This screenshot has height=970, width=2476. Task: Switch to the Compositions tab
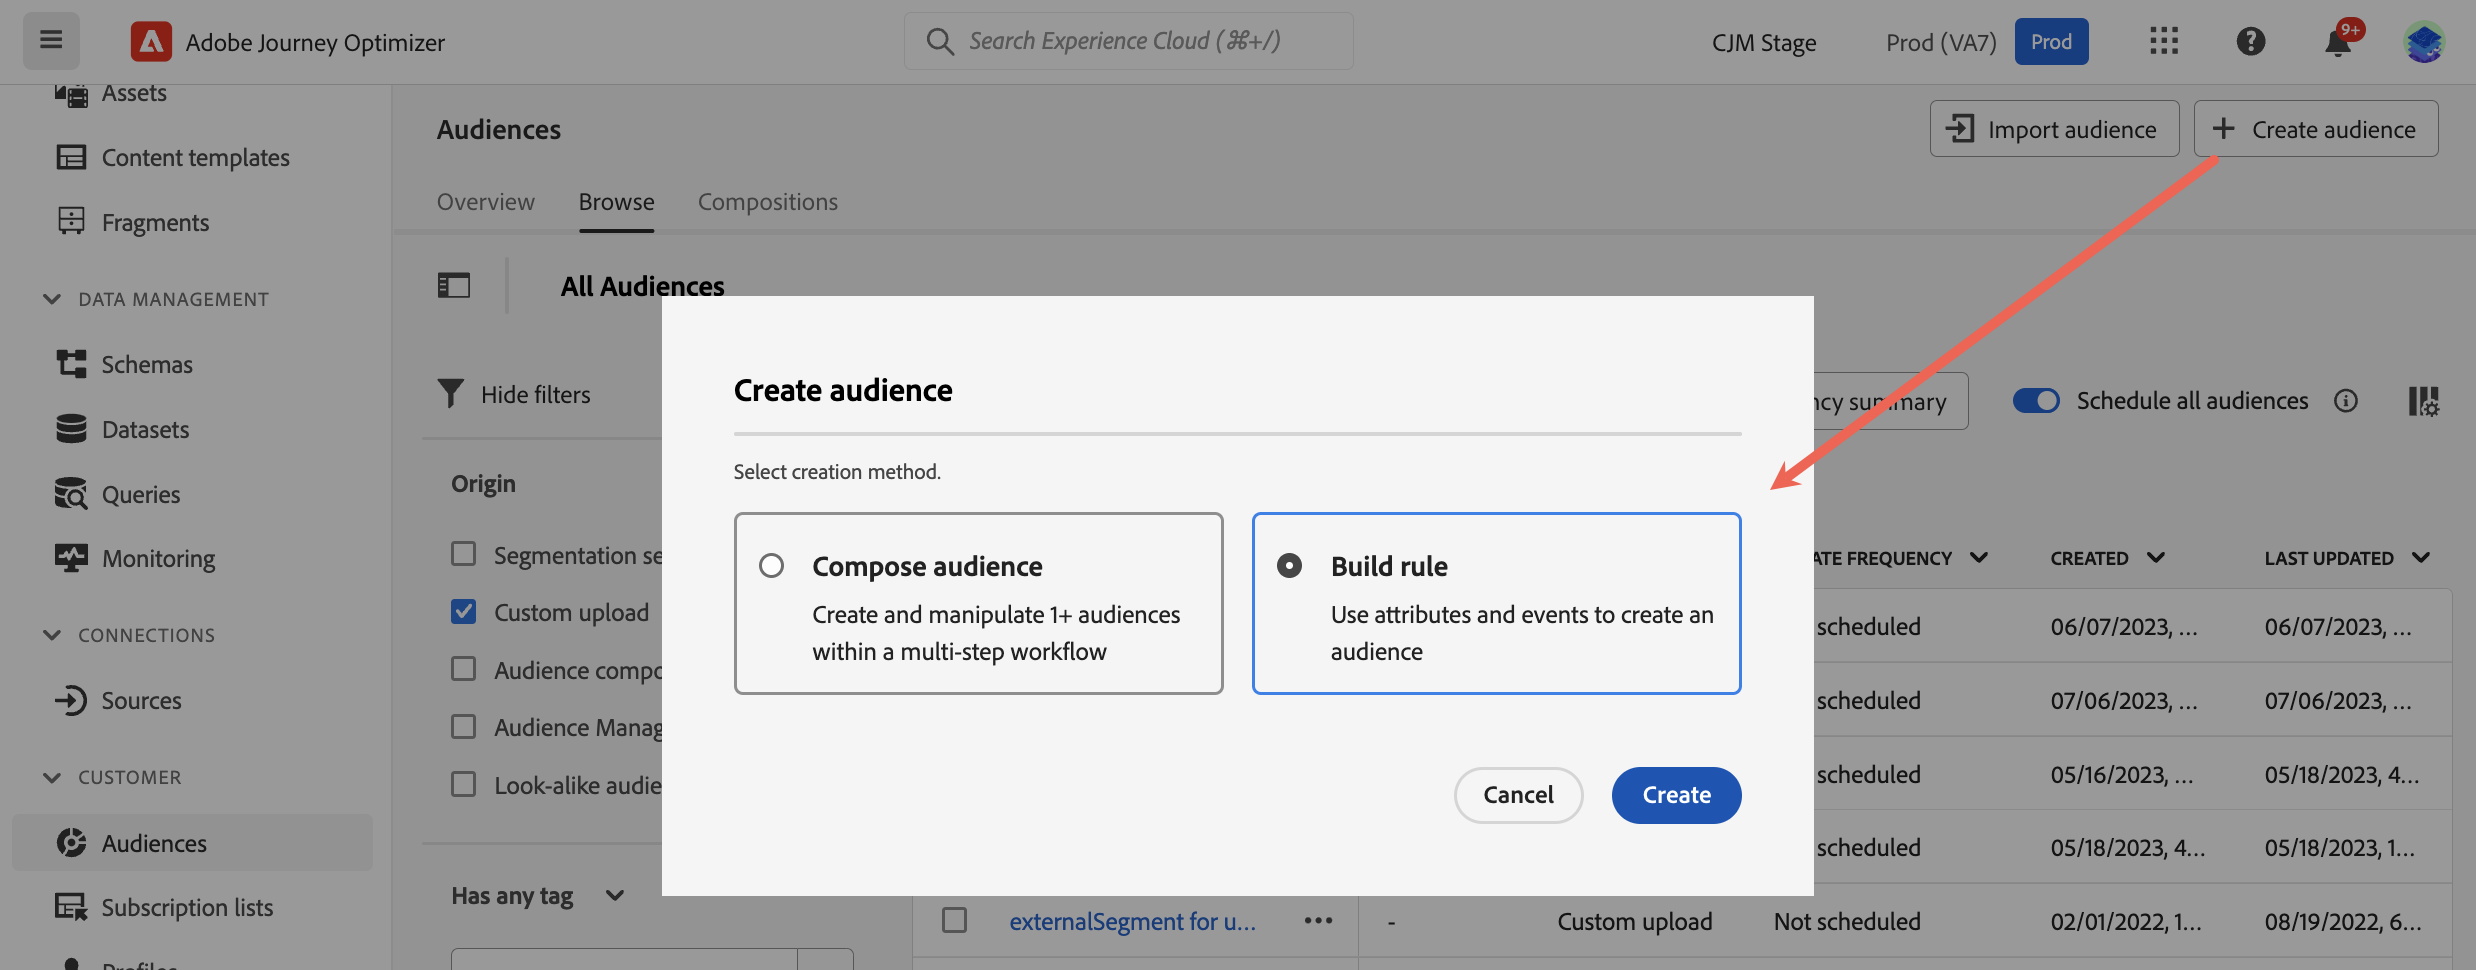(x=767, y=202)
